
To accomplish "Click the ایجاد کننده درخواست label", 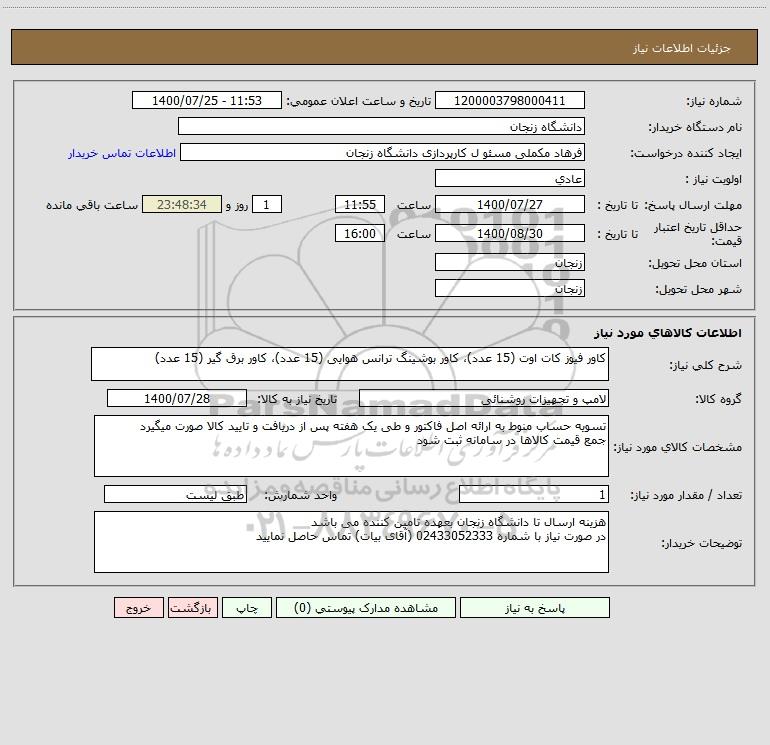I will coord(686,153).
